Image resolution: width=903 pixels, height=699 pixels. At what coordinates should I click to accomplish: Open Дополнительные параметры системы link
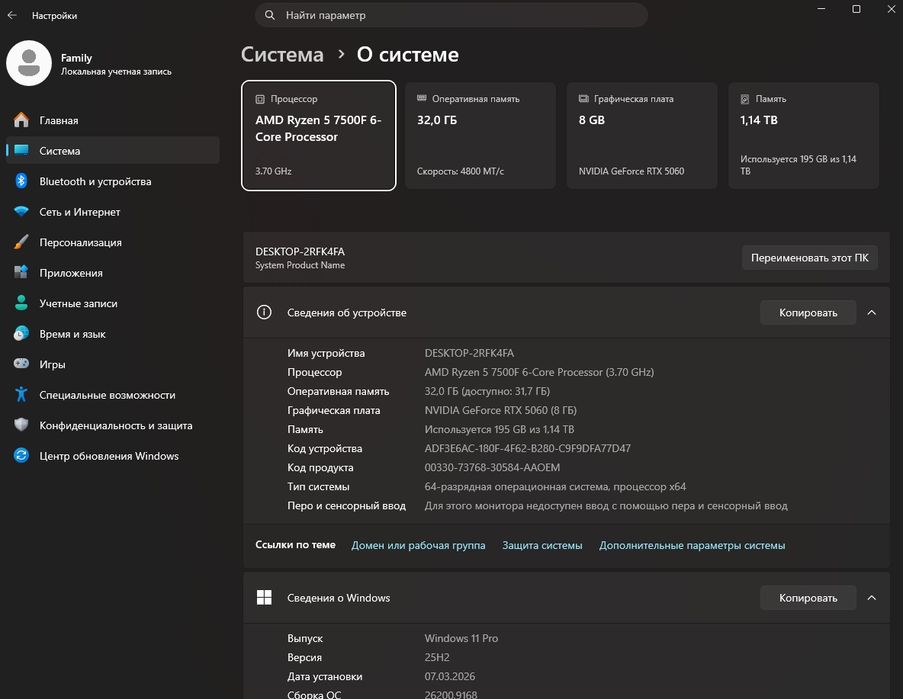[692, 545]
